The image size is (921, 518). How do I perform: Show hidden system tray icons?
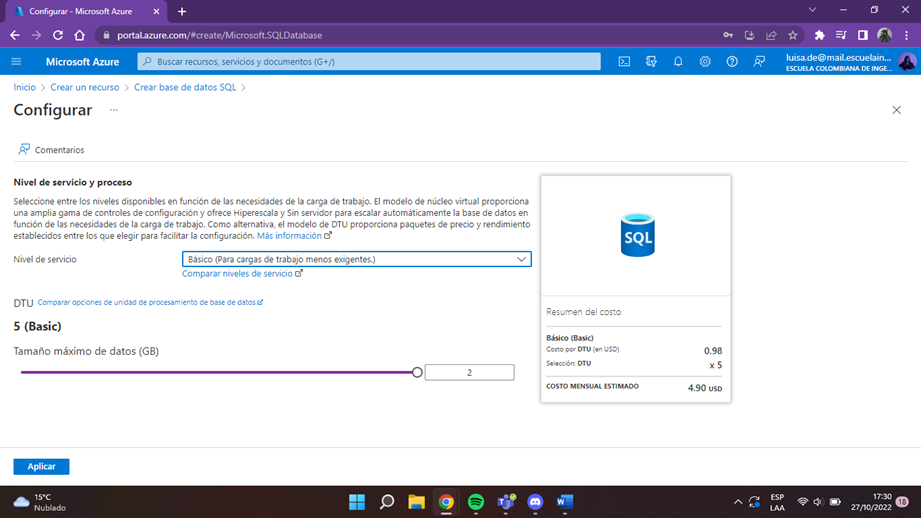click(x=738, y=502)
